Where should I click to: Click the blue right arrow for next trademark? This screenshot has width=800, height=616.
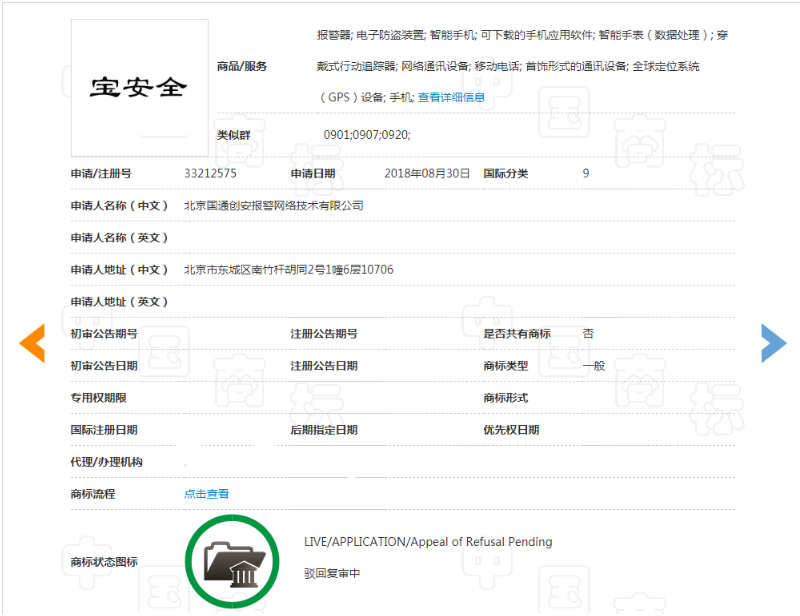[x=773, y=343]
